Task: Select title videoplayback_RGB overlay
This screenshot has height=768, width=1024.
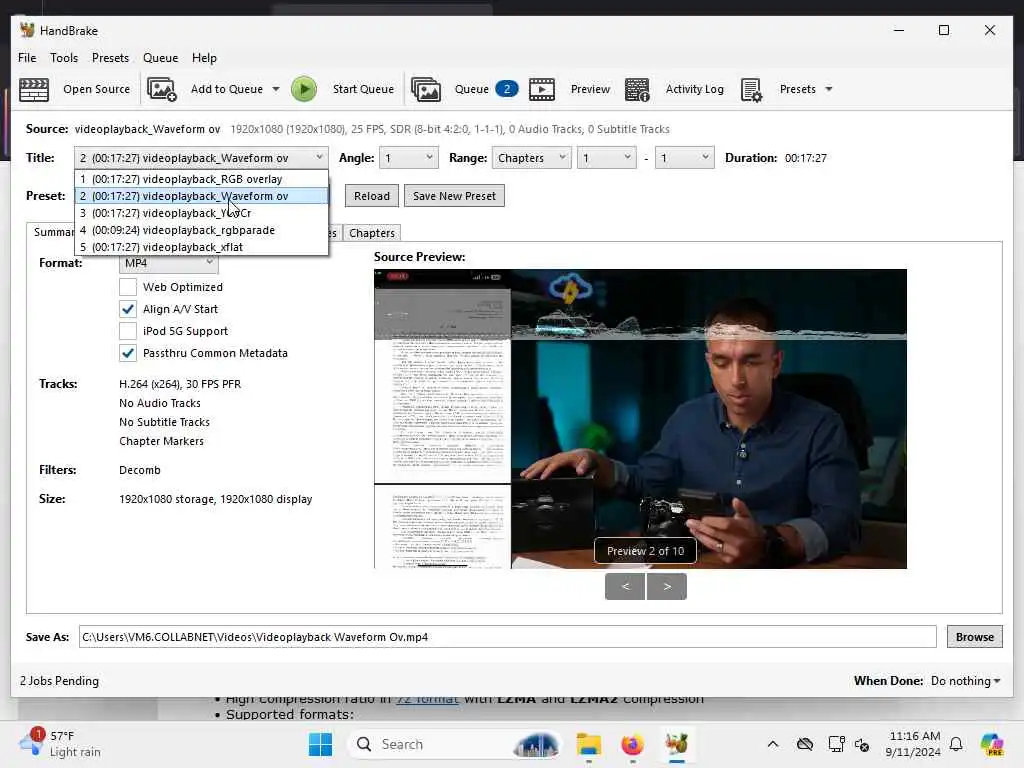Action: [202, 179]
